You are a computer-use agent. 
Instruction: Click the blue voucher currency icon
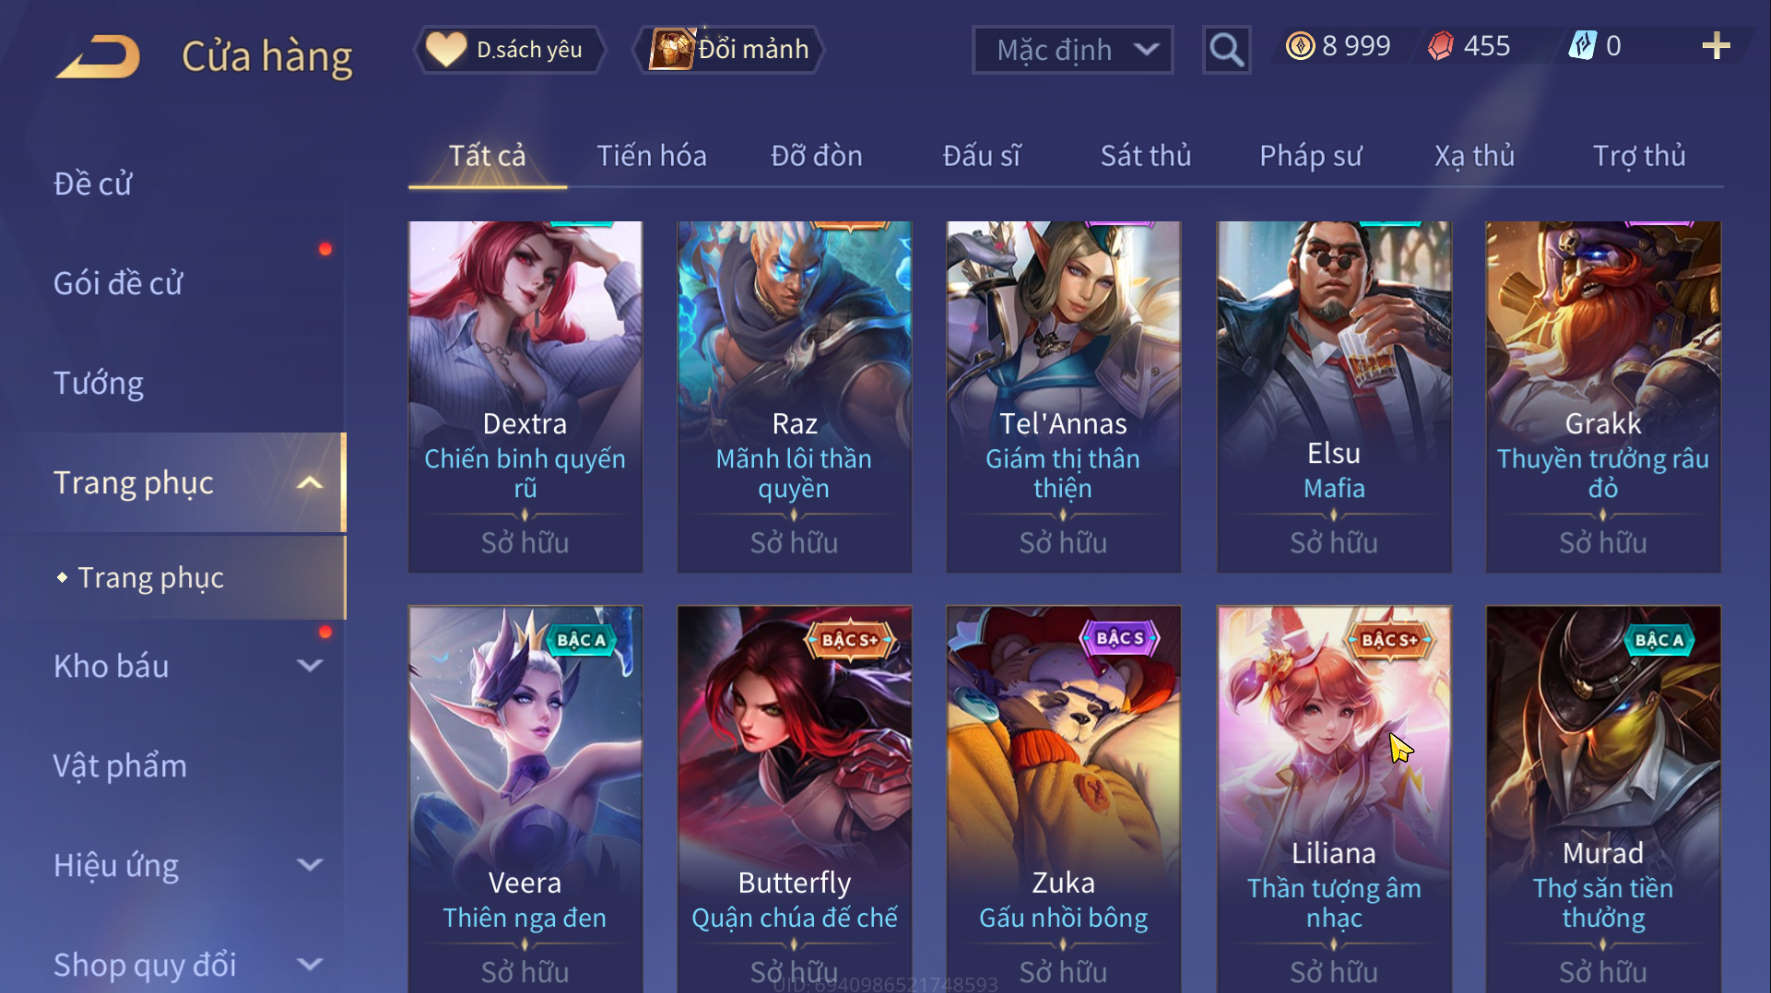tap(1582, 46)
